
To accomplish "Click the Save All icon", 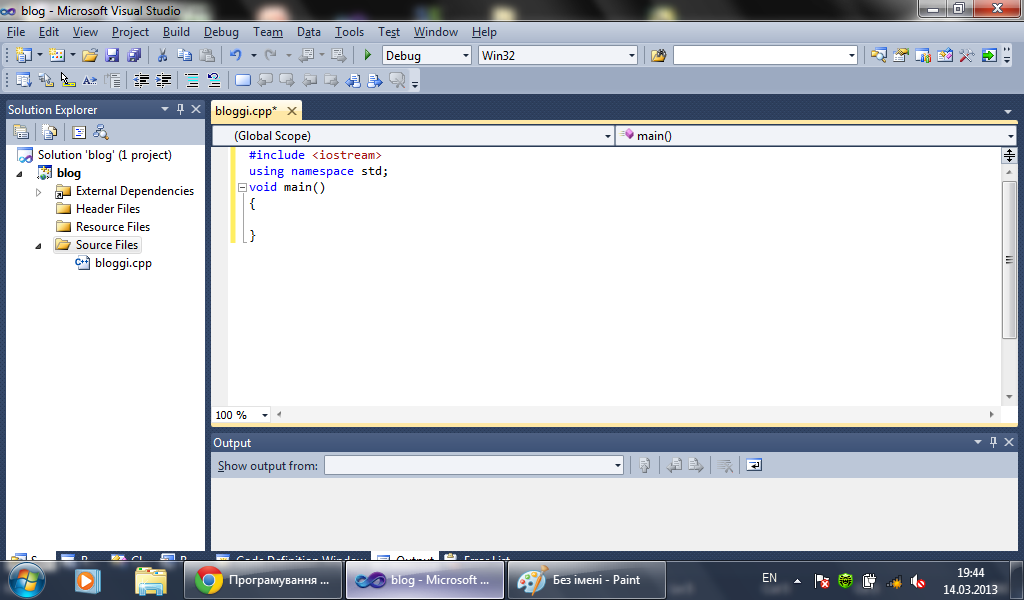I will tap(135, 55).
